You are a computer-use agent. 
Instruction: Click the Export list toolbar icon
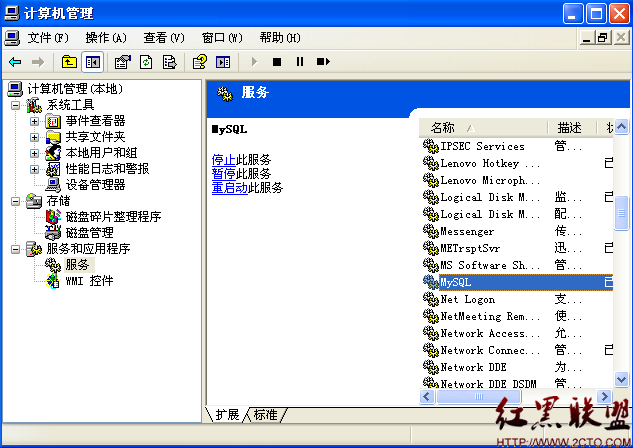169,62
